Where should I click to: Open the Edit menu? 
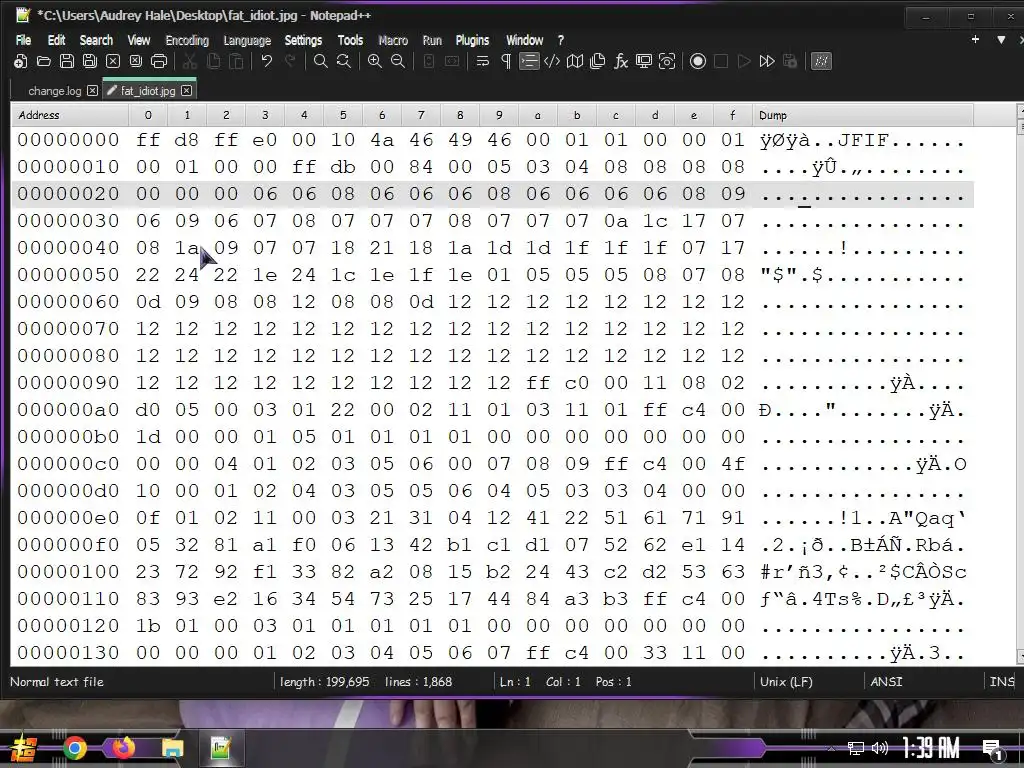tap(56, 40)
